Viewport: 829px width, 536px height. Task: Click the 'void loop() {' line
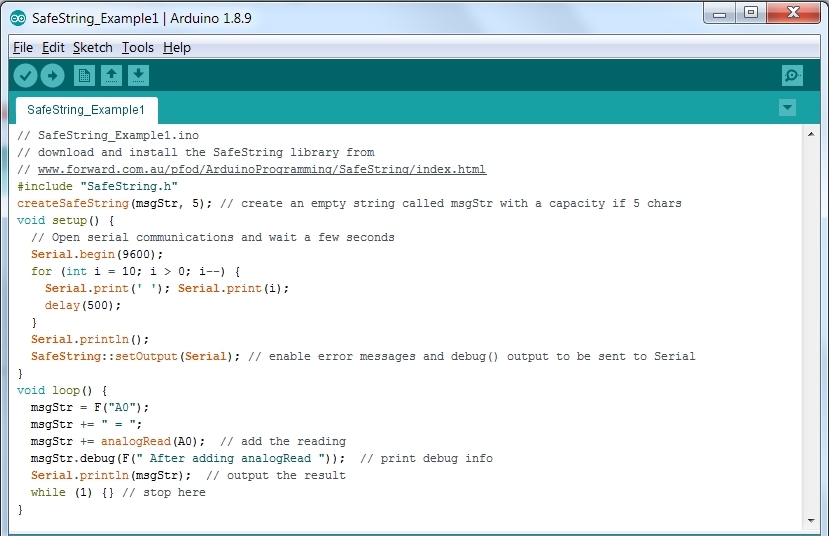pyautogui.click(x=62, y=390)
